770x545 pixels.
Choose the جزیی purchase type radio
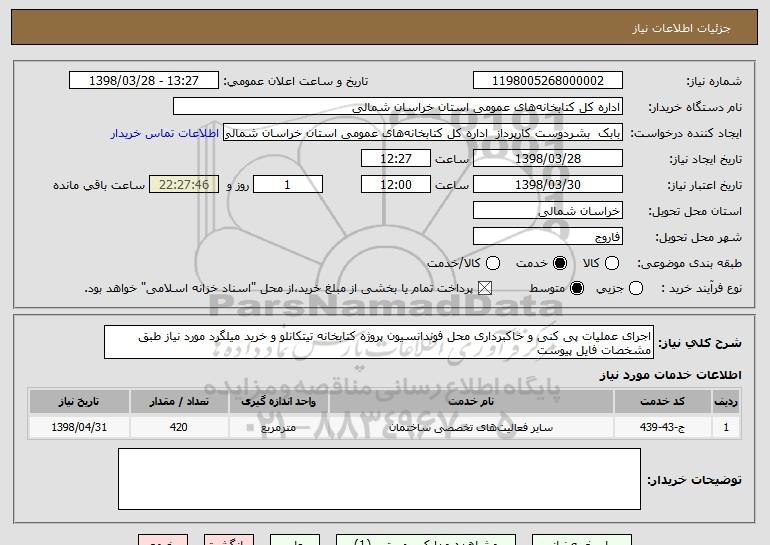pos(635,288)
